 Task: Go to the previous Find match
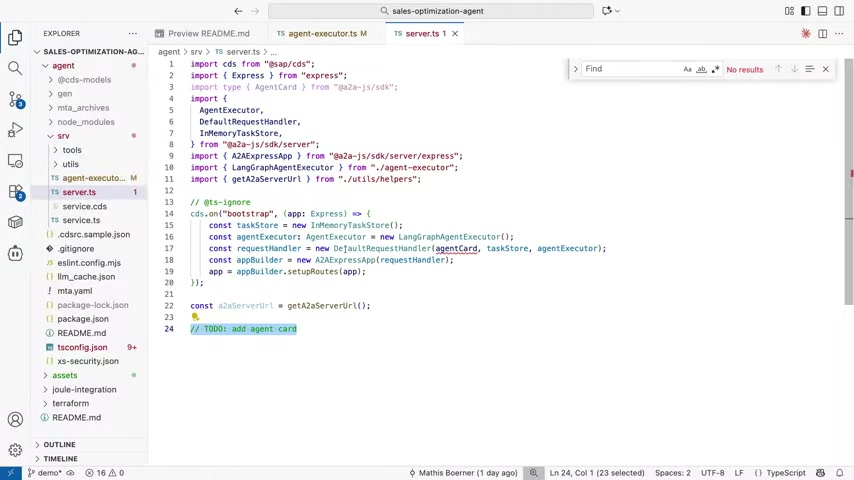click(x=778, y=69)
